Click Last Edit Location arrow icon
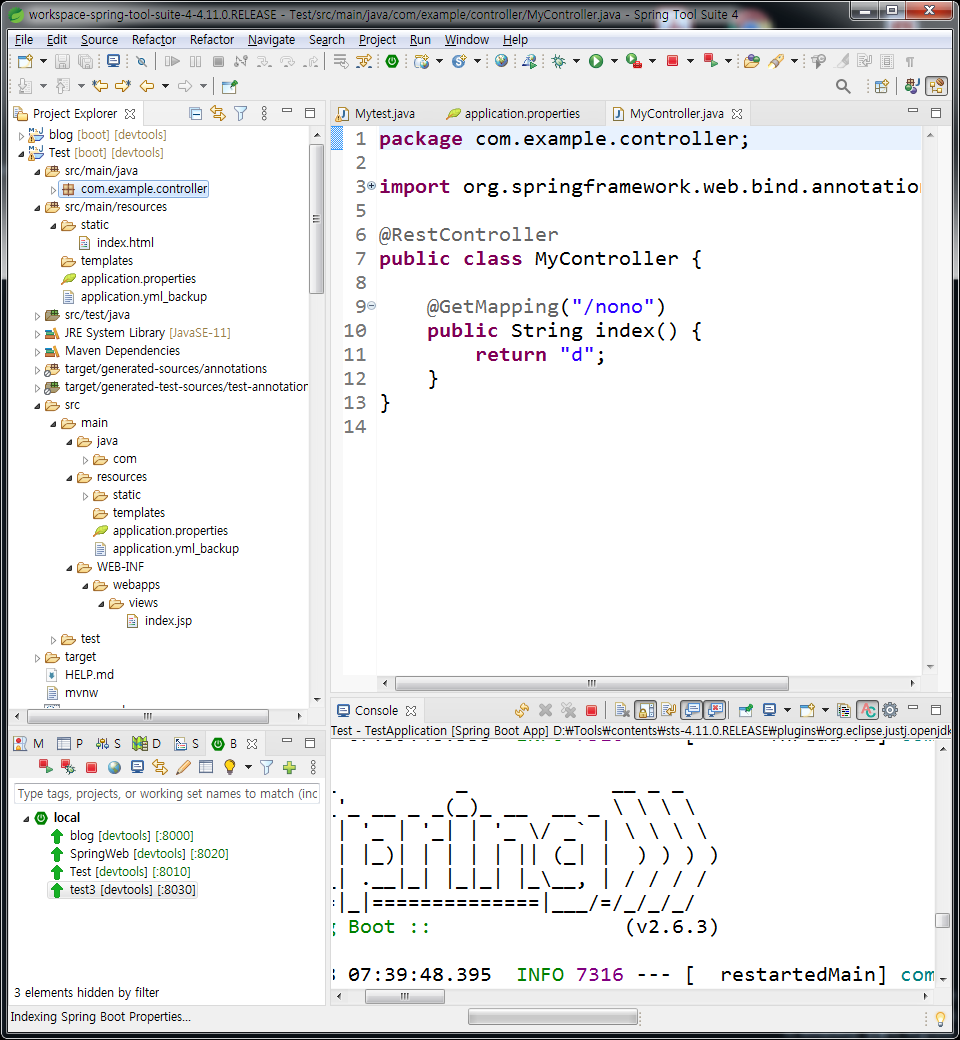 [x=100, y=86]
